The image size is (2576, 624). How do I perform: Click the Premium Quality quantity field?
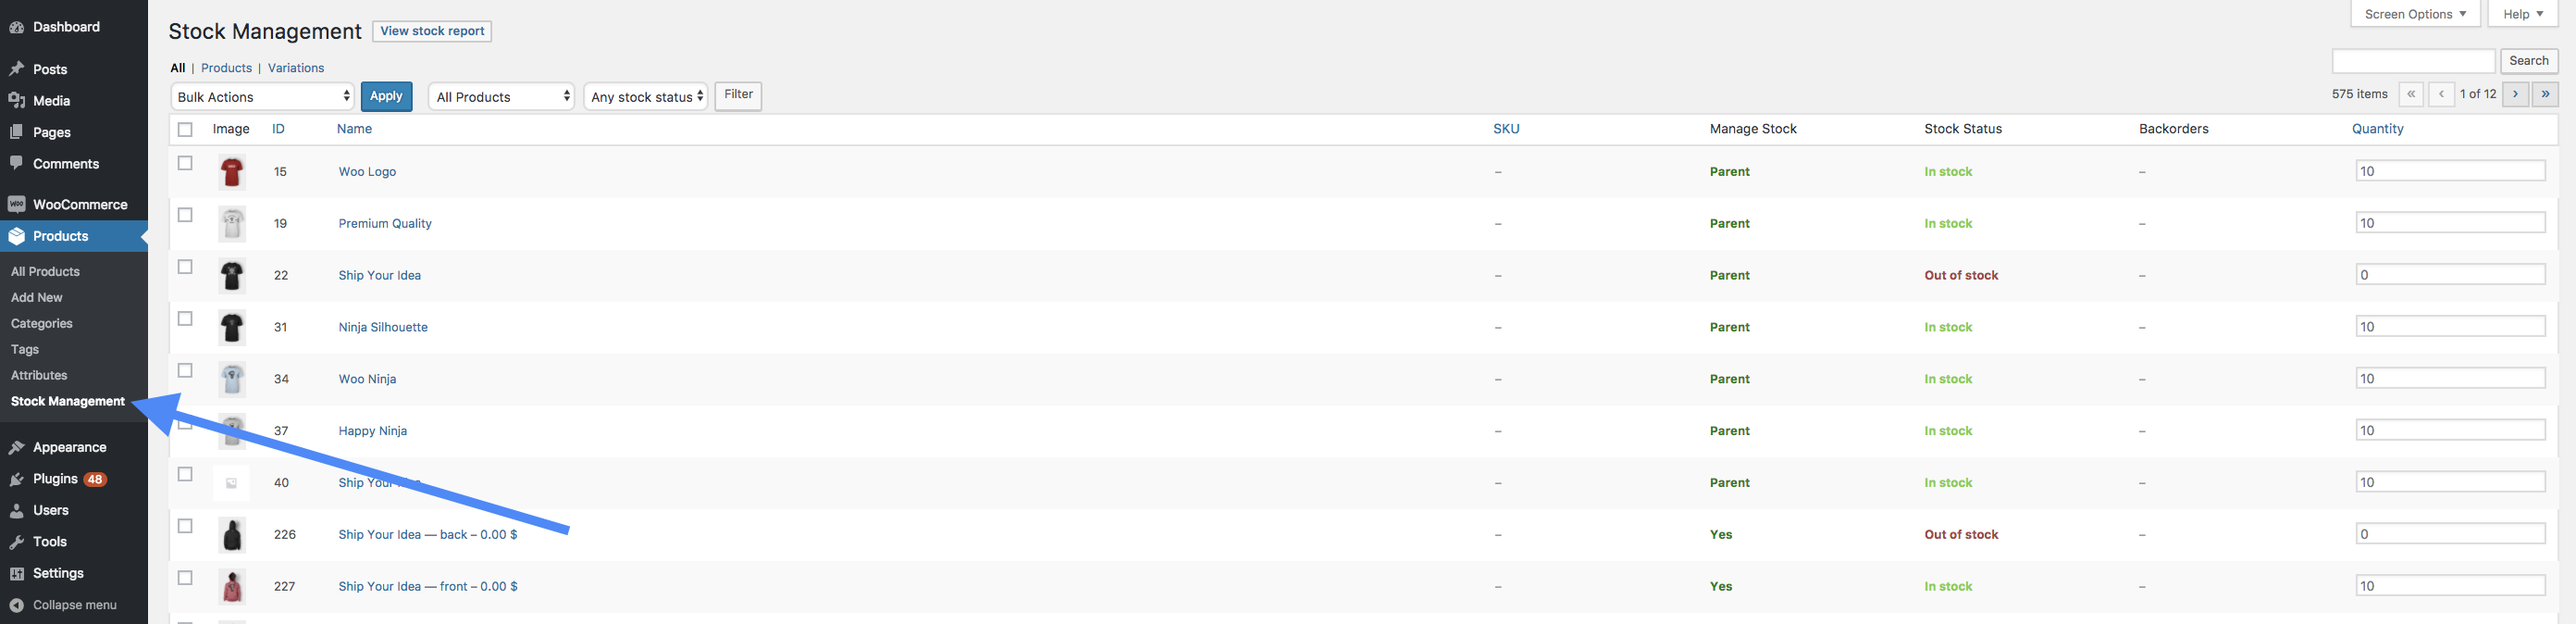(2450, 223)
